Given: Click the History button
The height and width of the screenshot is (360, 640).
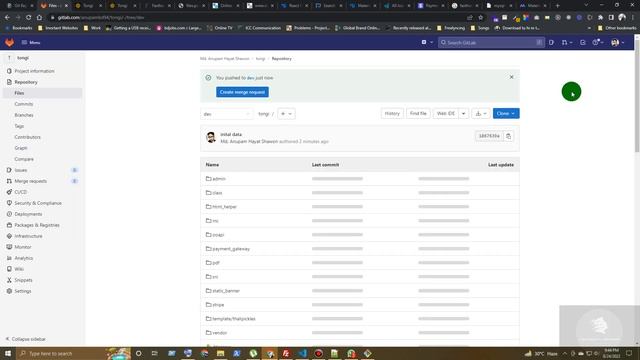Looking at the screenshot, I should pos(392,113).
